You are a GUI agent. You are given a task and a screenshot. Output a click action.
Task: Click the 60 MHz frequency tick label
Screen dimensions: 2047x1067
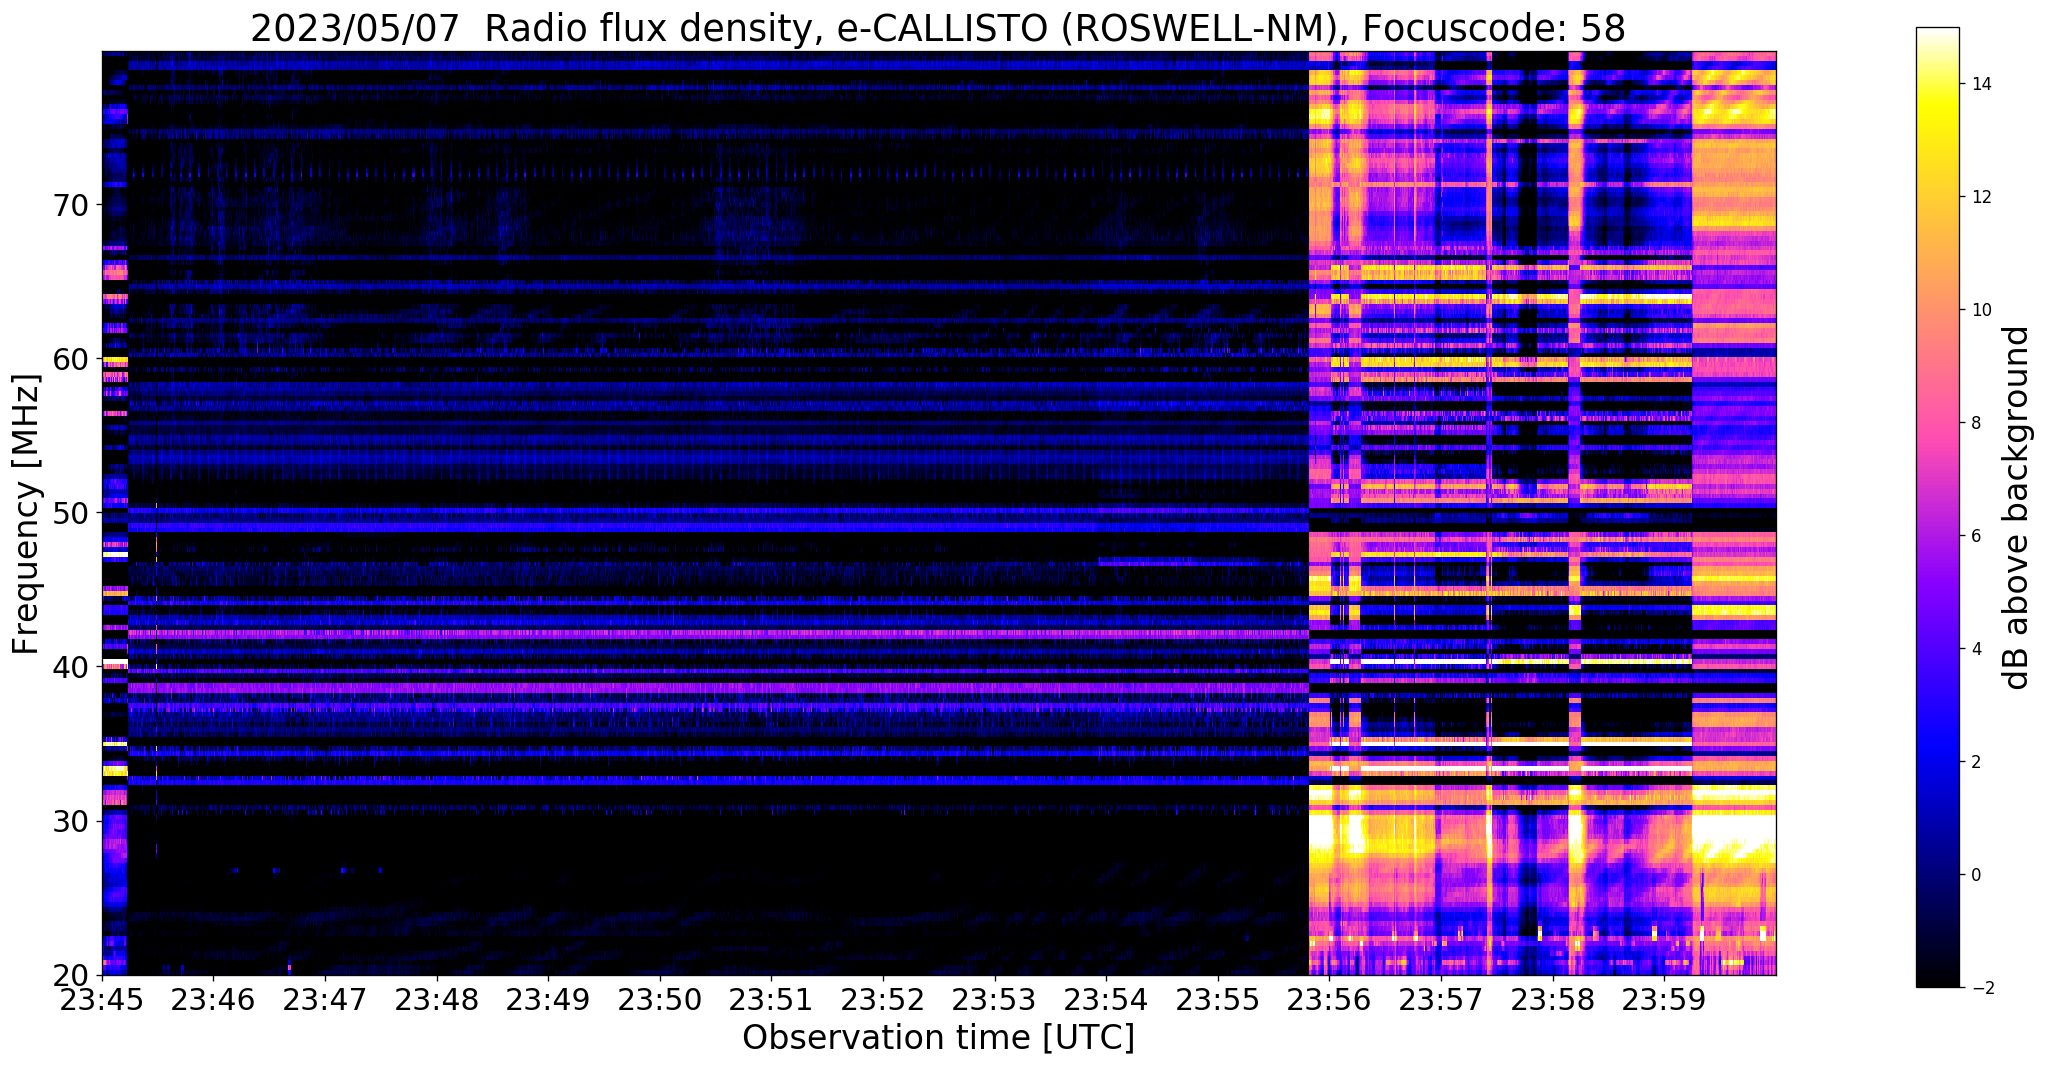tap(72, 359)
